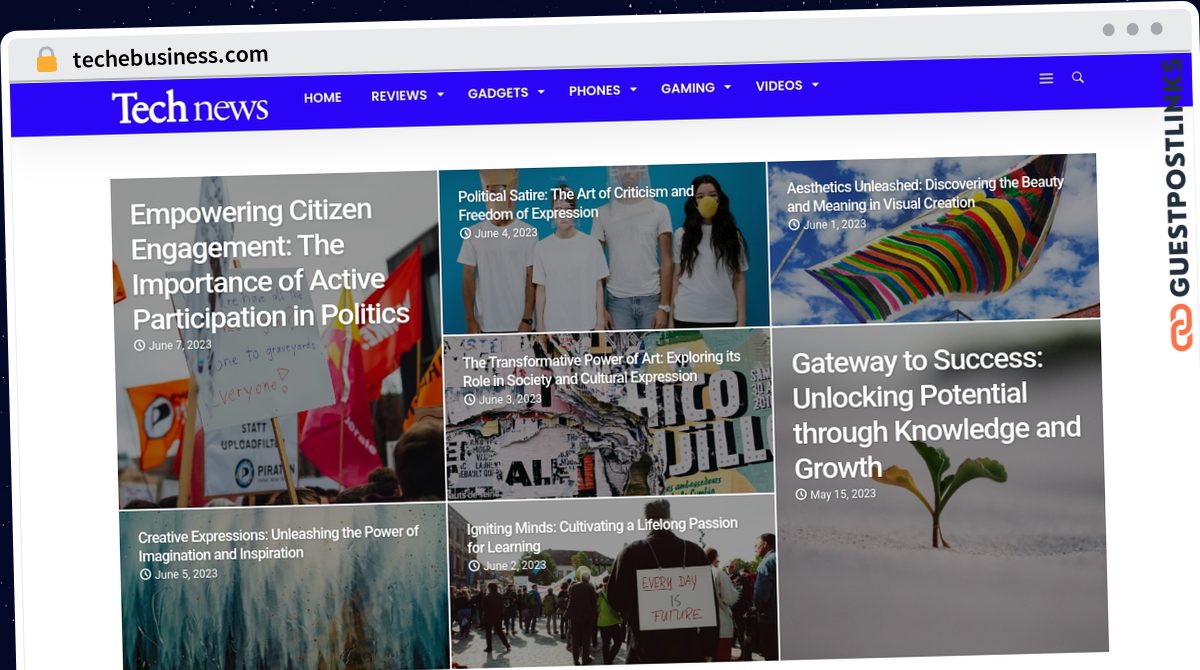This screenshot has width=1200, height=670.
Task: Open the hamburger menu icon
Action: 1046,79
